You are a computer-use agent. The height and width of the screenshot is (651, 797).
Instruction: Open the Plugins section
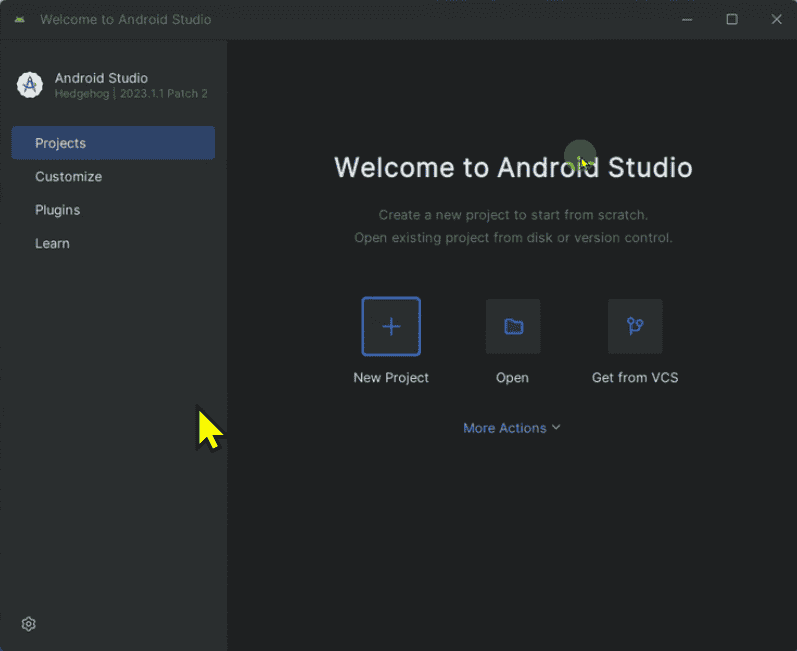(57, 210)
